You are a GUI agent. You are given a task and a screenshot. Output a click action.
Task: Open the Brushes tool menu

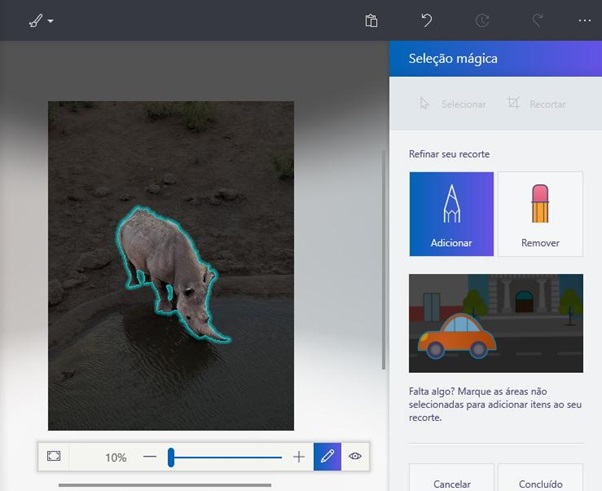point(36,21)
